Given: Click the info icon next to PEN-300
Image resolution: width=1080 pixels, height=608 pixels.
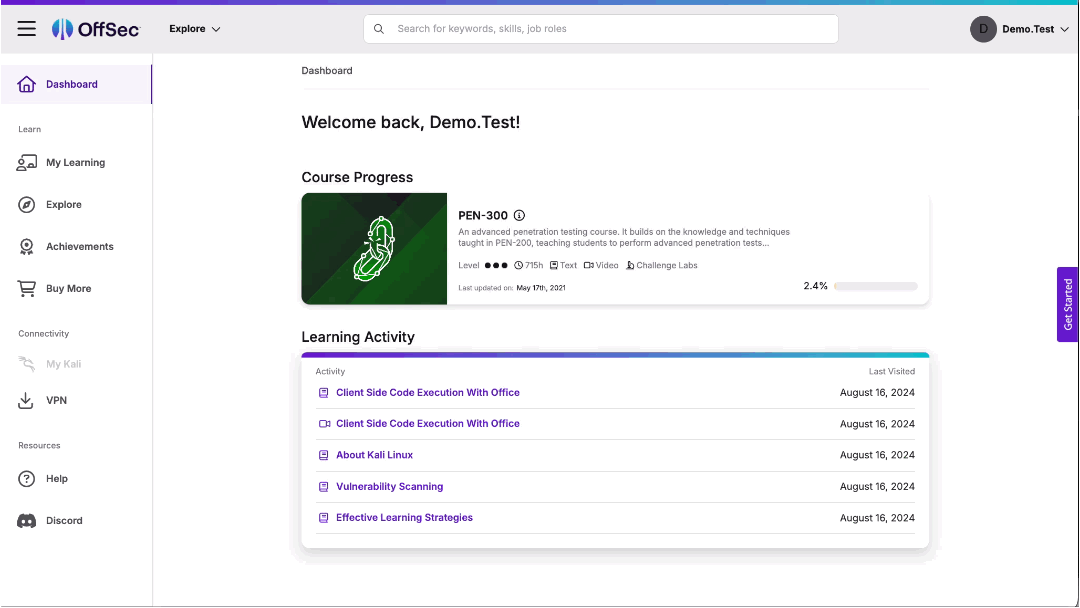Looking at the screenshot, I should click(519, 215).
